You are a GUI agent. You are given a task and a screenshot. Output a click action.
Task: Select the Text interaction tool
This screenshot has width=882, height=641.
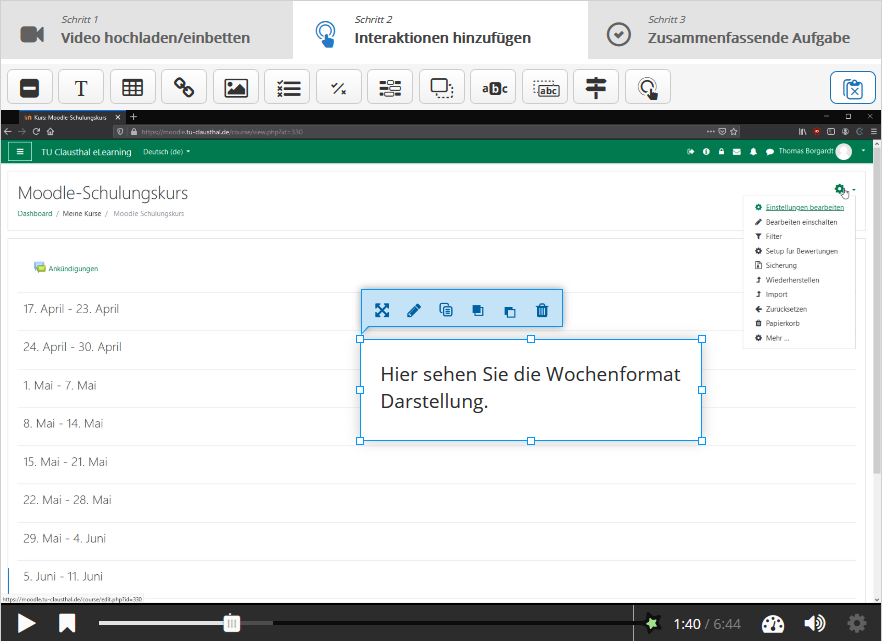(81, 87)
